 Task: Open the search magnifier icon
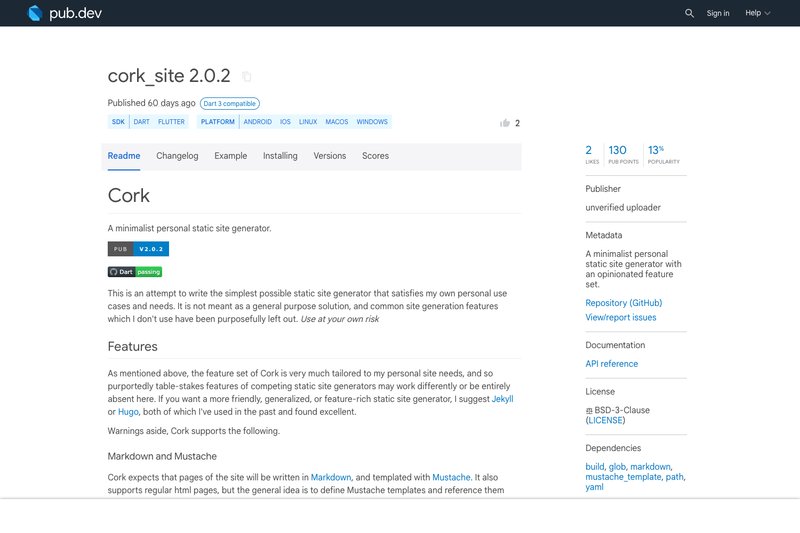(x=689, y=13)
